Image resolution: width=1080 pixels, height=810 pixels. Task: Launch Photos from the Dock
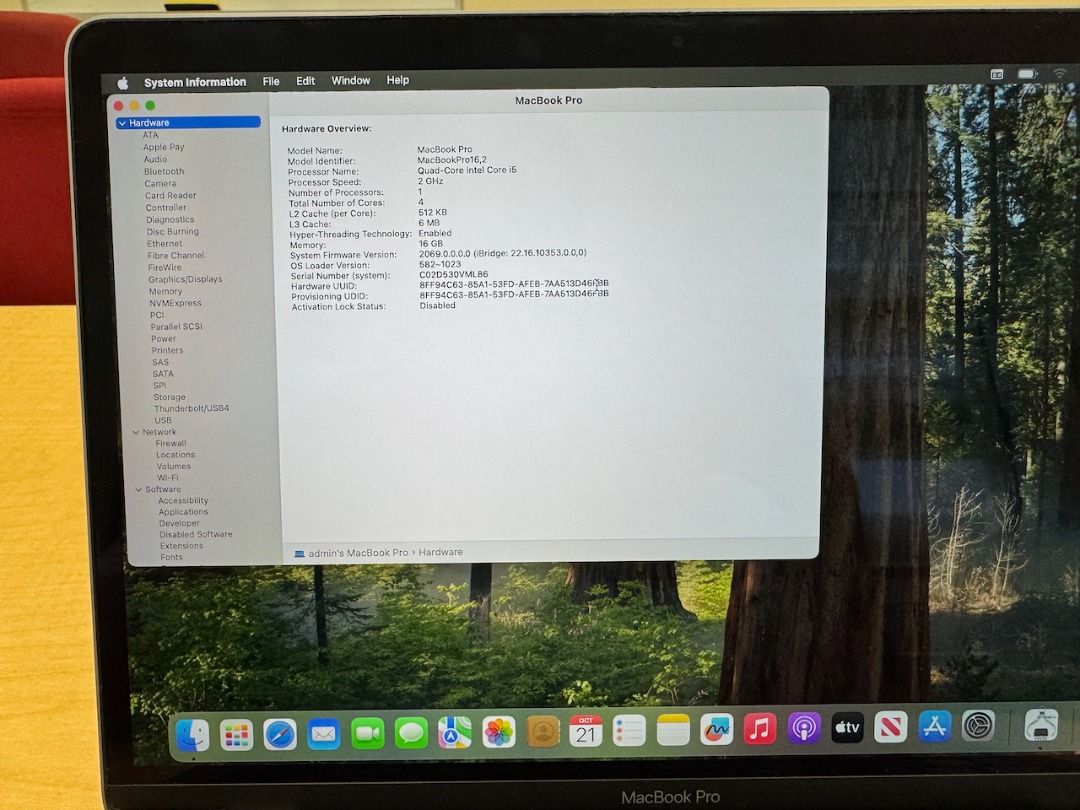tap(499, 732)
